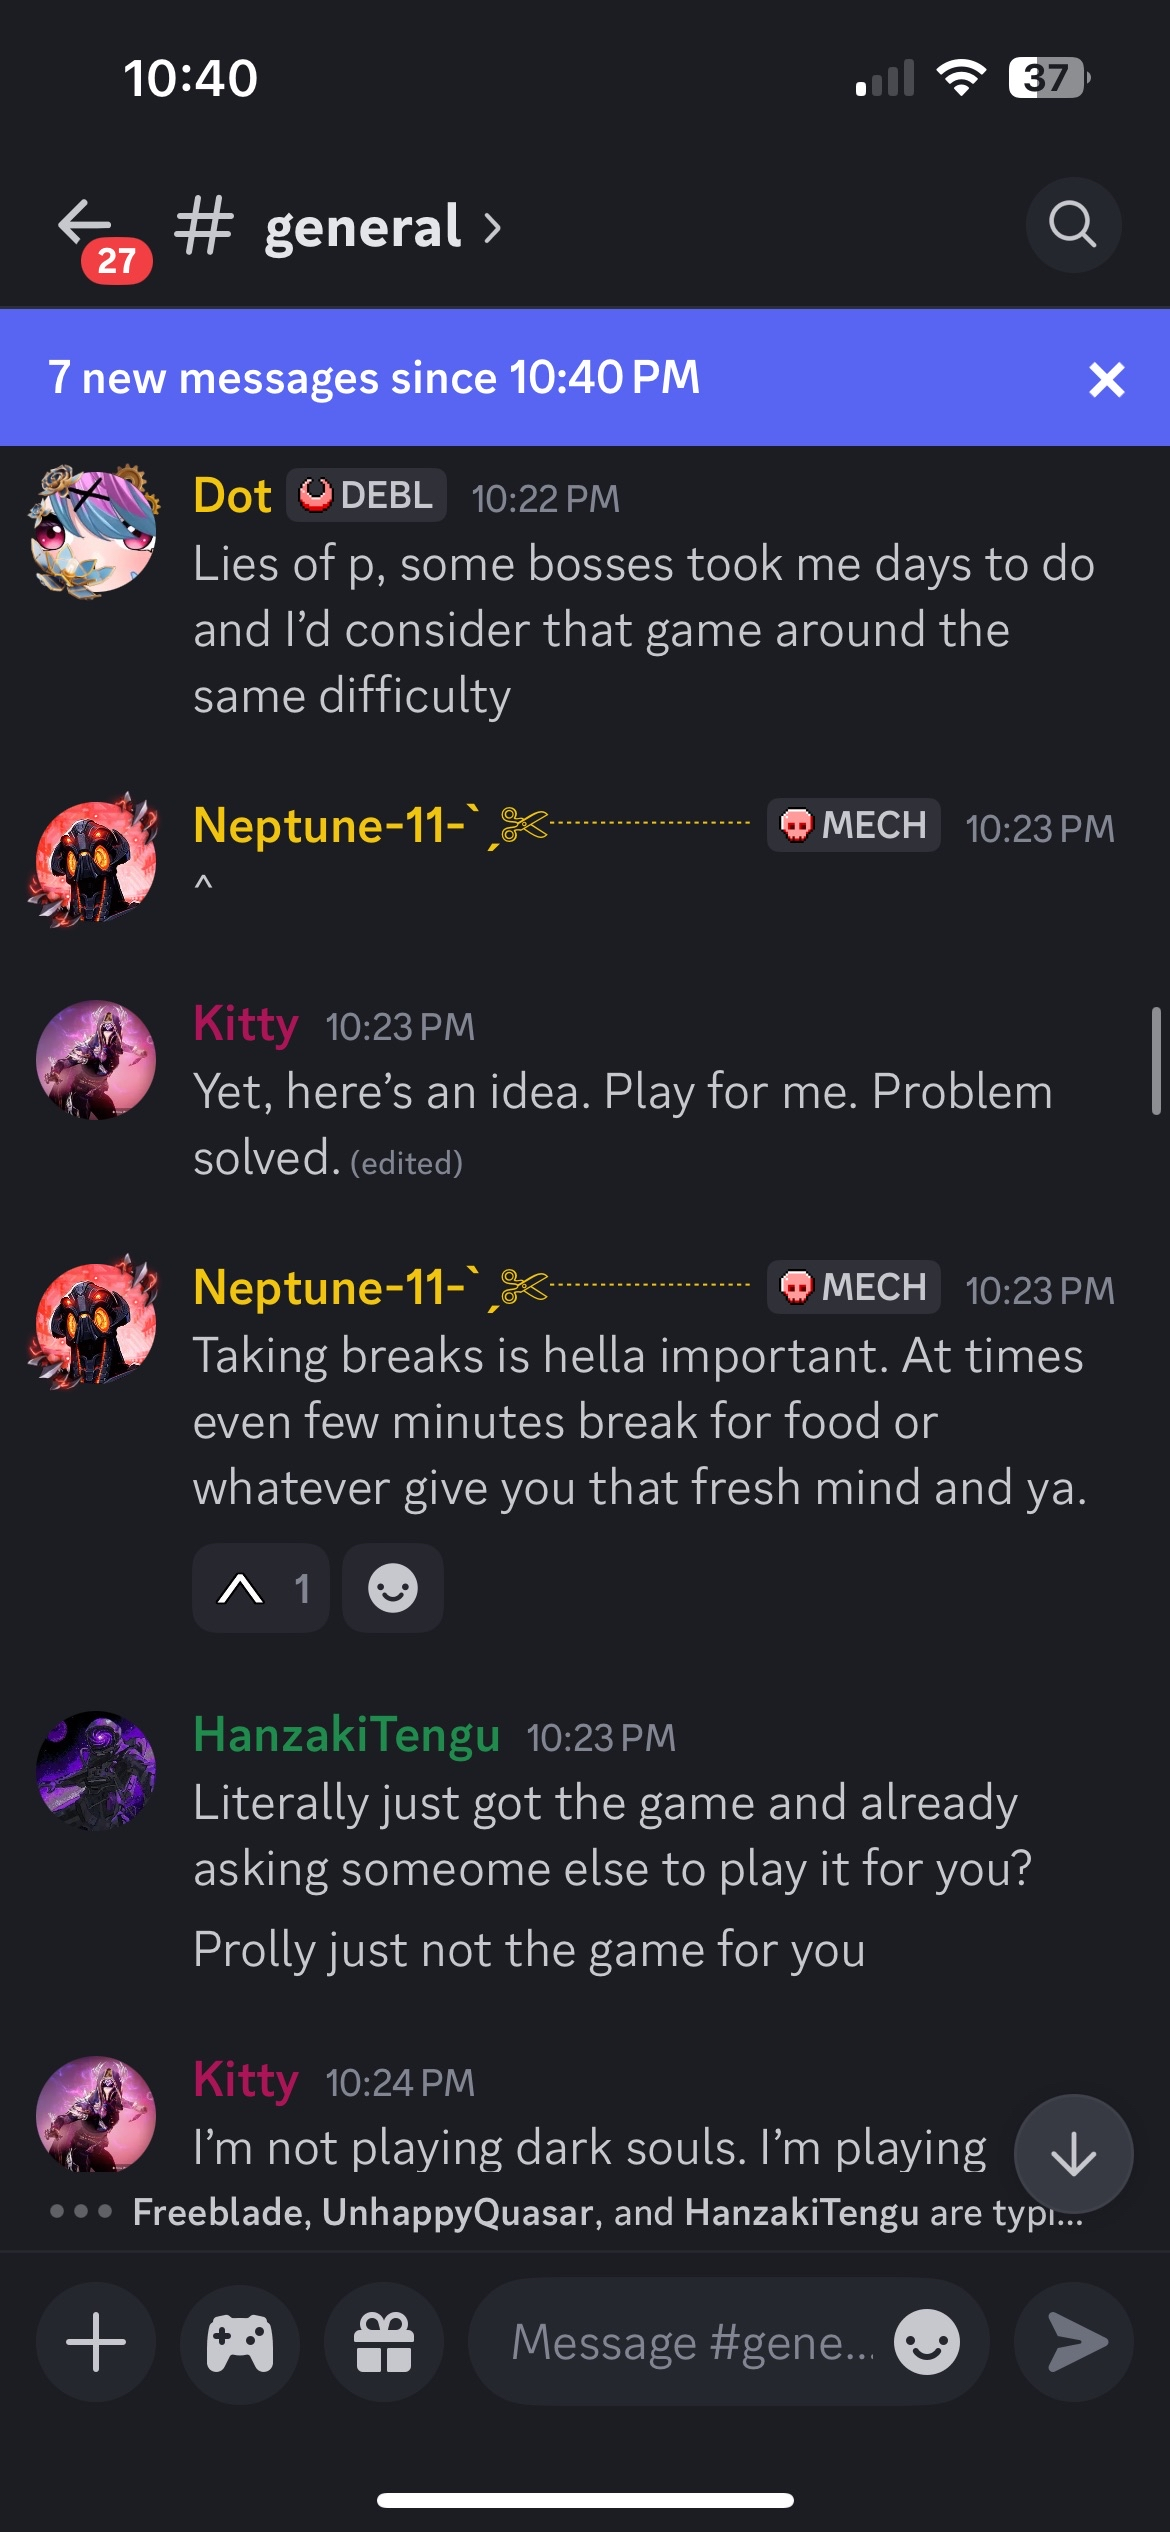Open Kitty's avatar on the 10:23 message
1170x2532 pixels.
95,1059
